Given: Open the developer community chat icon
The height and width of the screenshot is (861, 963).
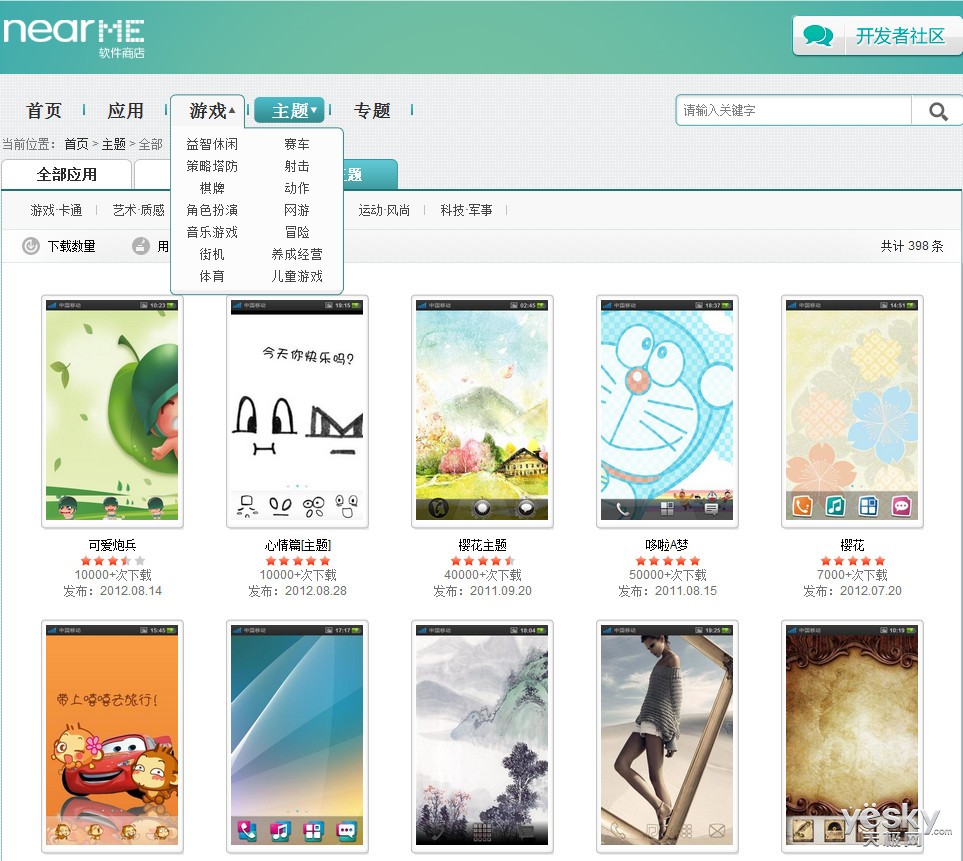Looking at the screenshot, I should pyautogui.click(x=819, y=36).
